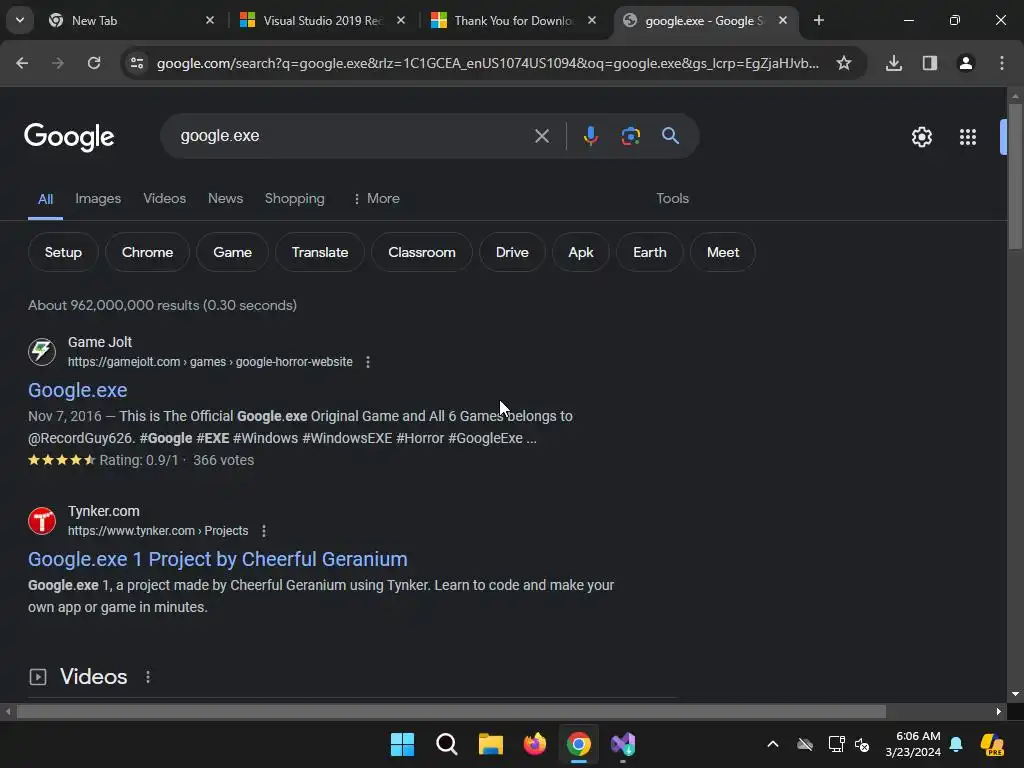Open Google.exe 1 Project Tynker result
The width and height of the screenshot is (1024, 768).
coord(217,559)
